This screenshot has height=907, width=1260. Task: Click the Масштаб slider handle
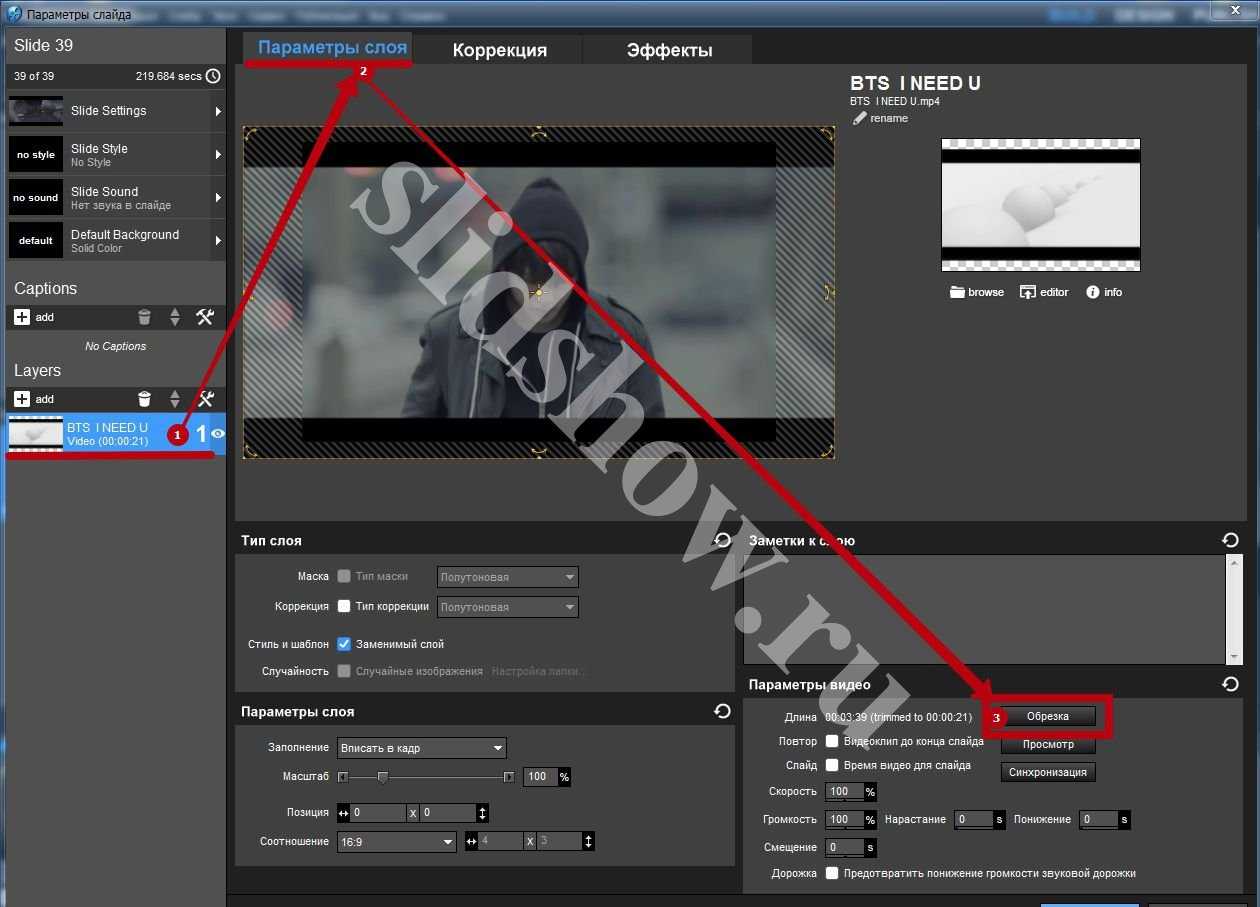point(382,777)
